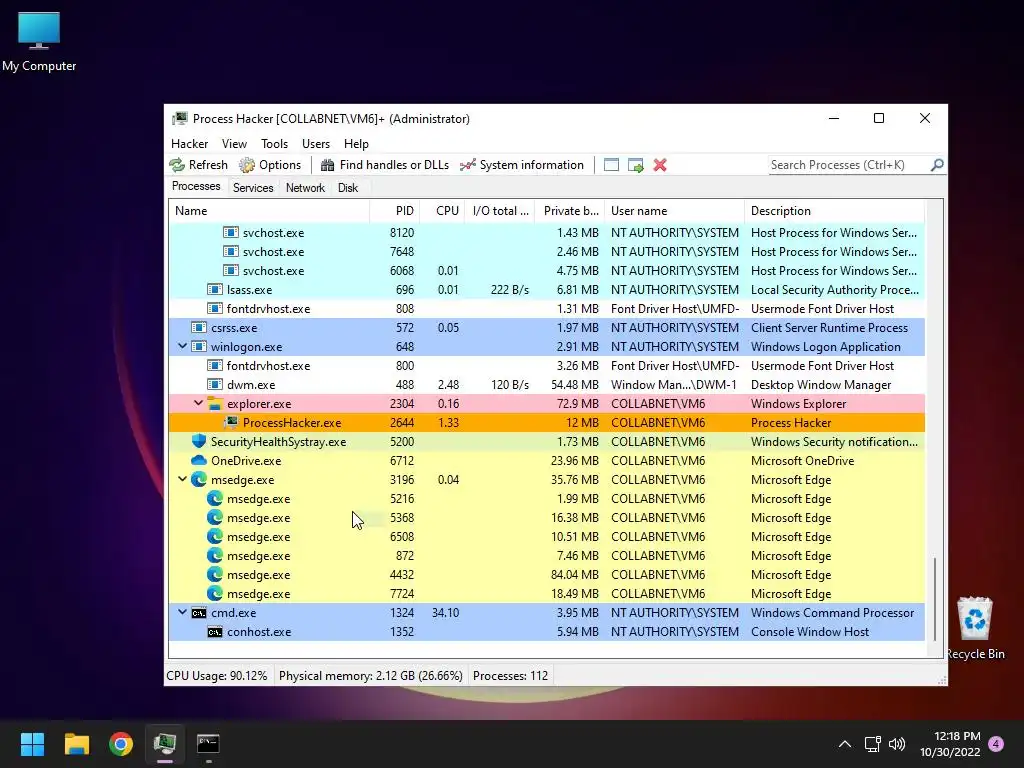Click the lsass.exe process icon
The height and width of the screenshot is (768, 1024).
click(215, 289)
